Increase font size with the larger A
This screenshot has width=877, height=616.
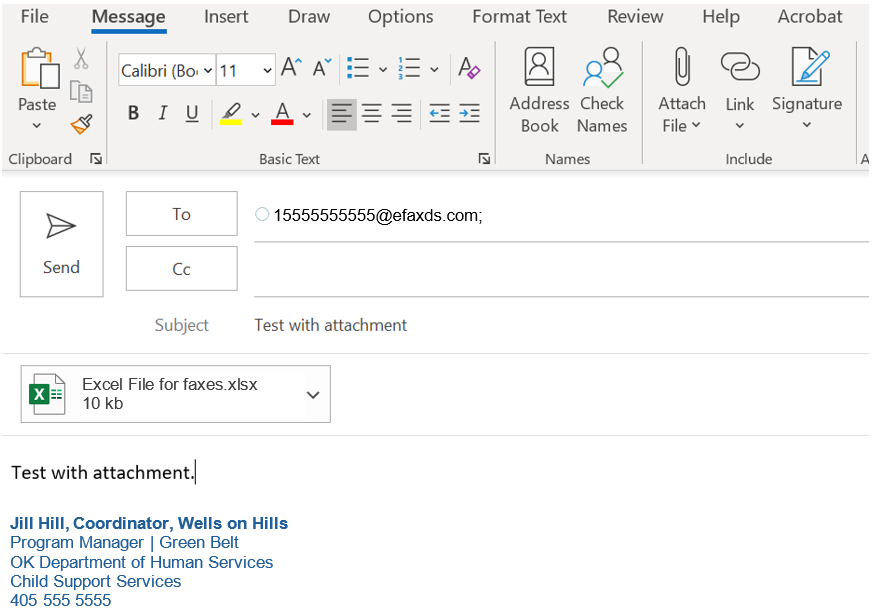click(291, 67)
